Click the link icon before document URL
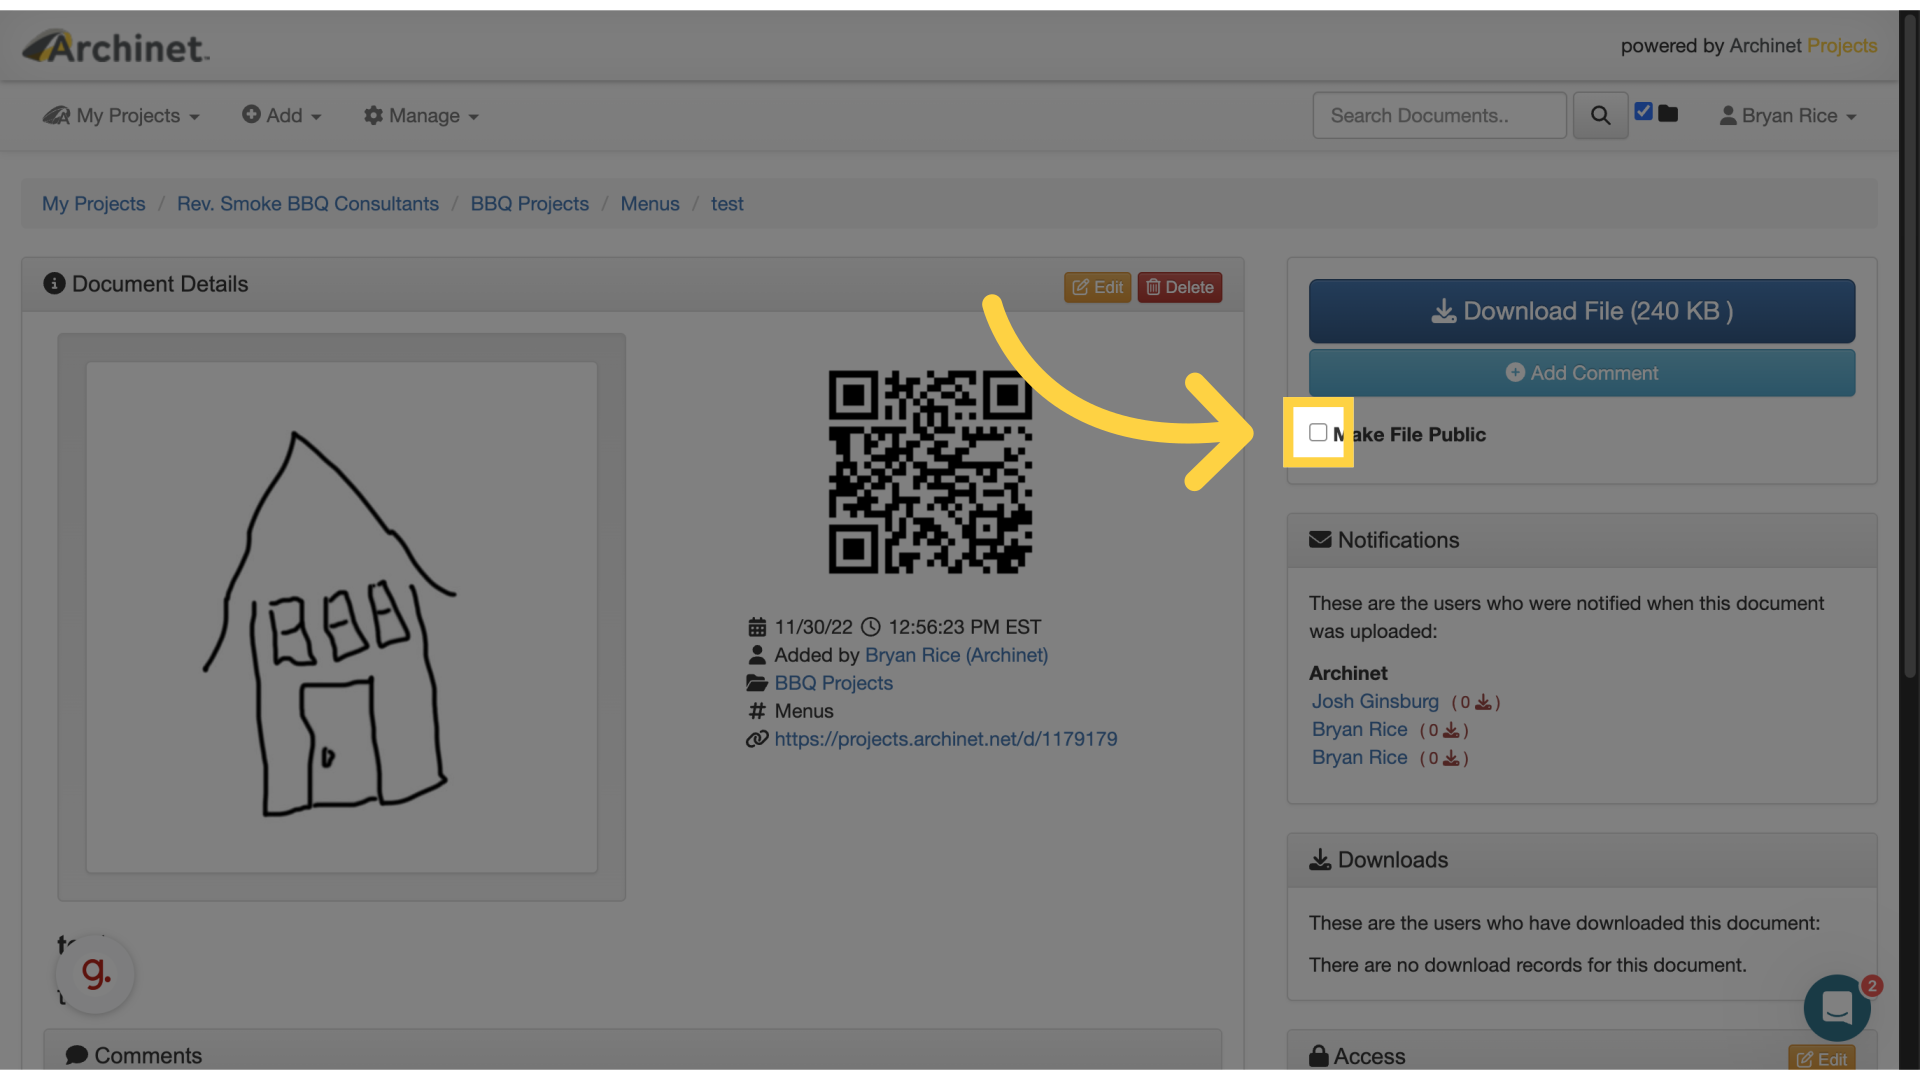The image size is (1920, 1080). click(757, 739)
